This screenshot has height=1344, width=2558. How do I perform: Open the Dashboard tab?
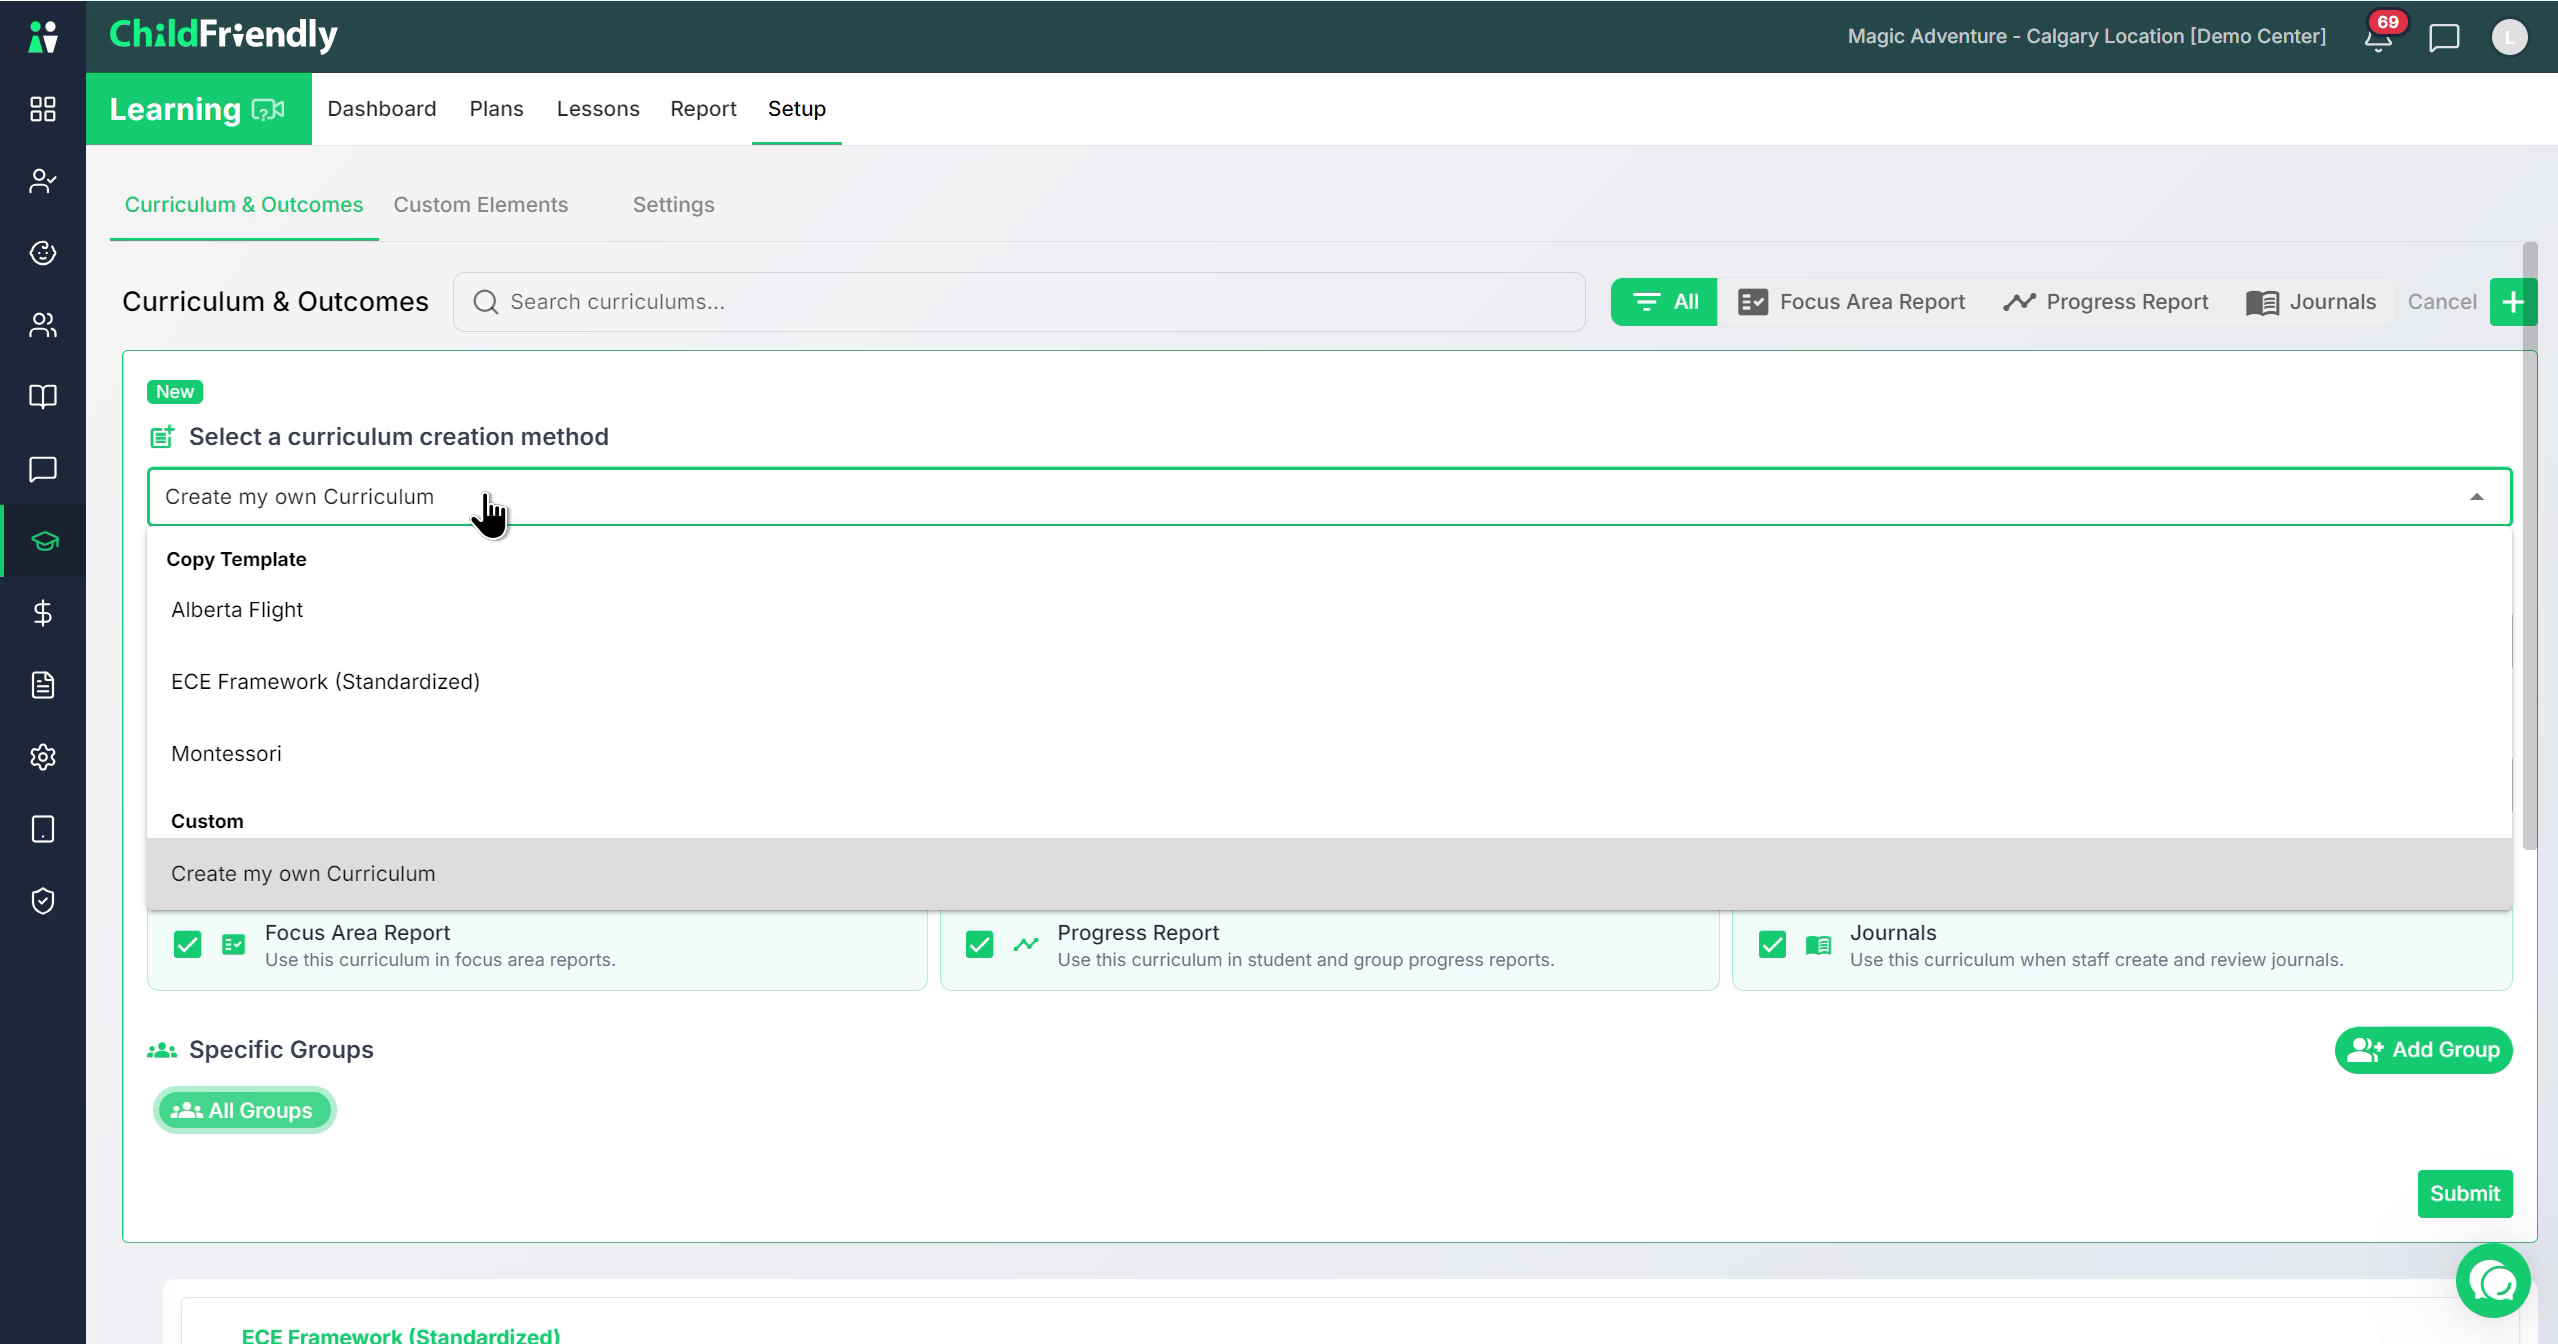click(x=382, y=109)
